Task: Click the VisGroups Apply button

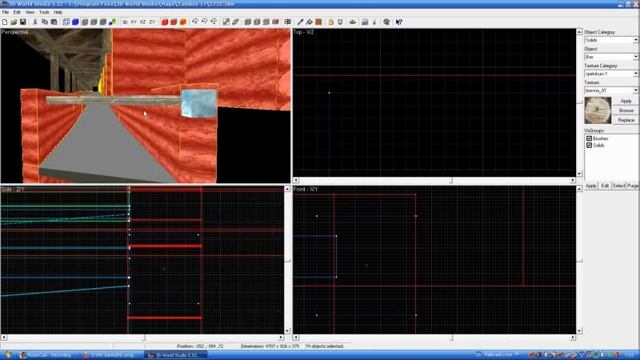Action: click(591, 186)
